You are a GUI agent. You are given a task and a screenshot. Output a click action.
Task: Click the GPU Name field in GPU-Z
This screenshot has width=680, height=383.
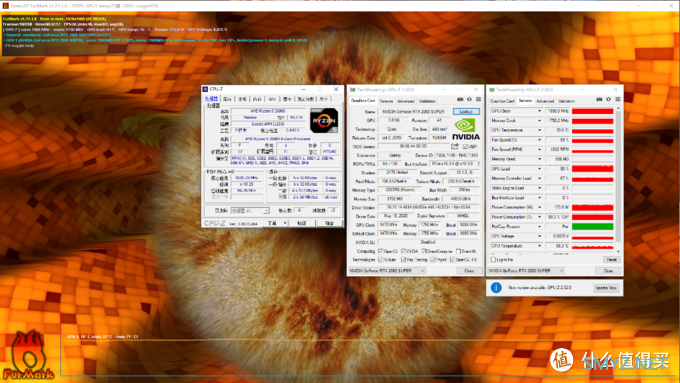(x=414, y=111)
